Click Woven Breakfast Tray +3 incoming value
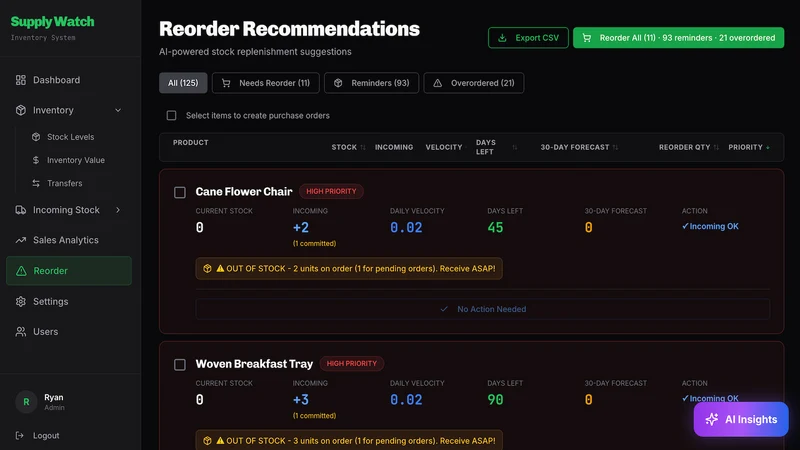Image resolution: width=800 pixels, height=450 pixels. click(301, 399)
